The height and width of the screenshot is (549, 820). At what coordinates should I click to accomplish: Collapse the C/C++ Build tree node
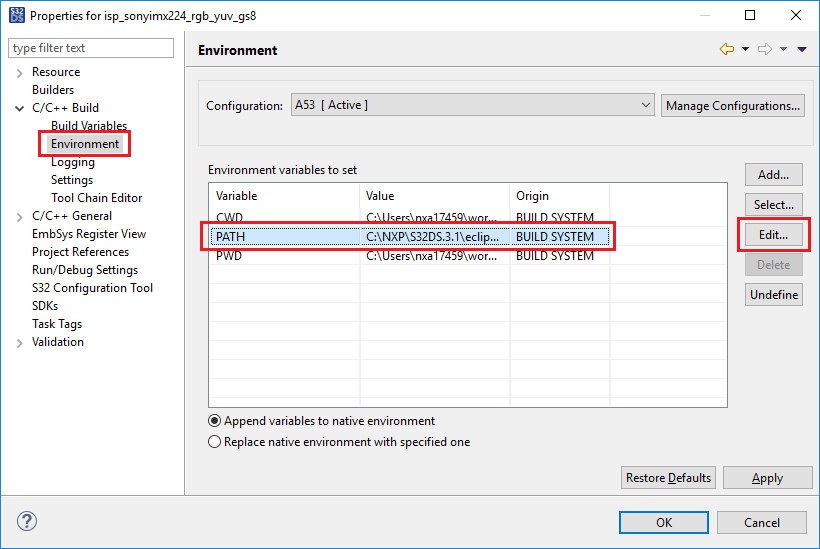(x=20, y=108)
